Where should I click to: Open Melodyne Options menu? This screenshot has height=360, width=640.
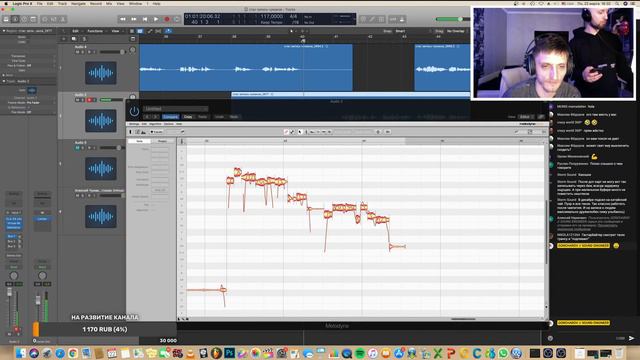click(x=169, y=124)
